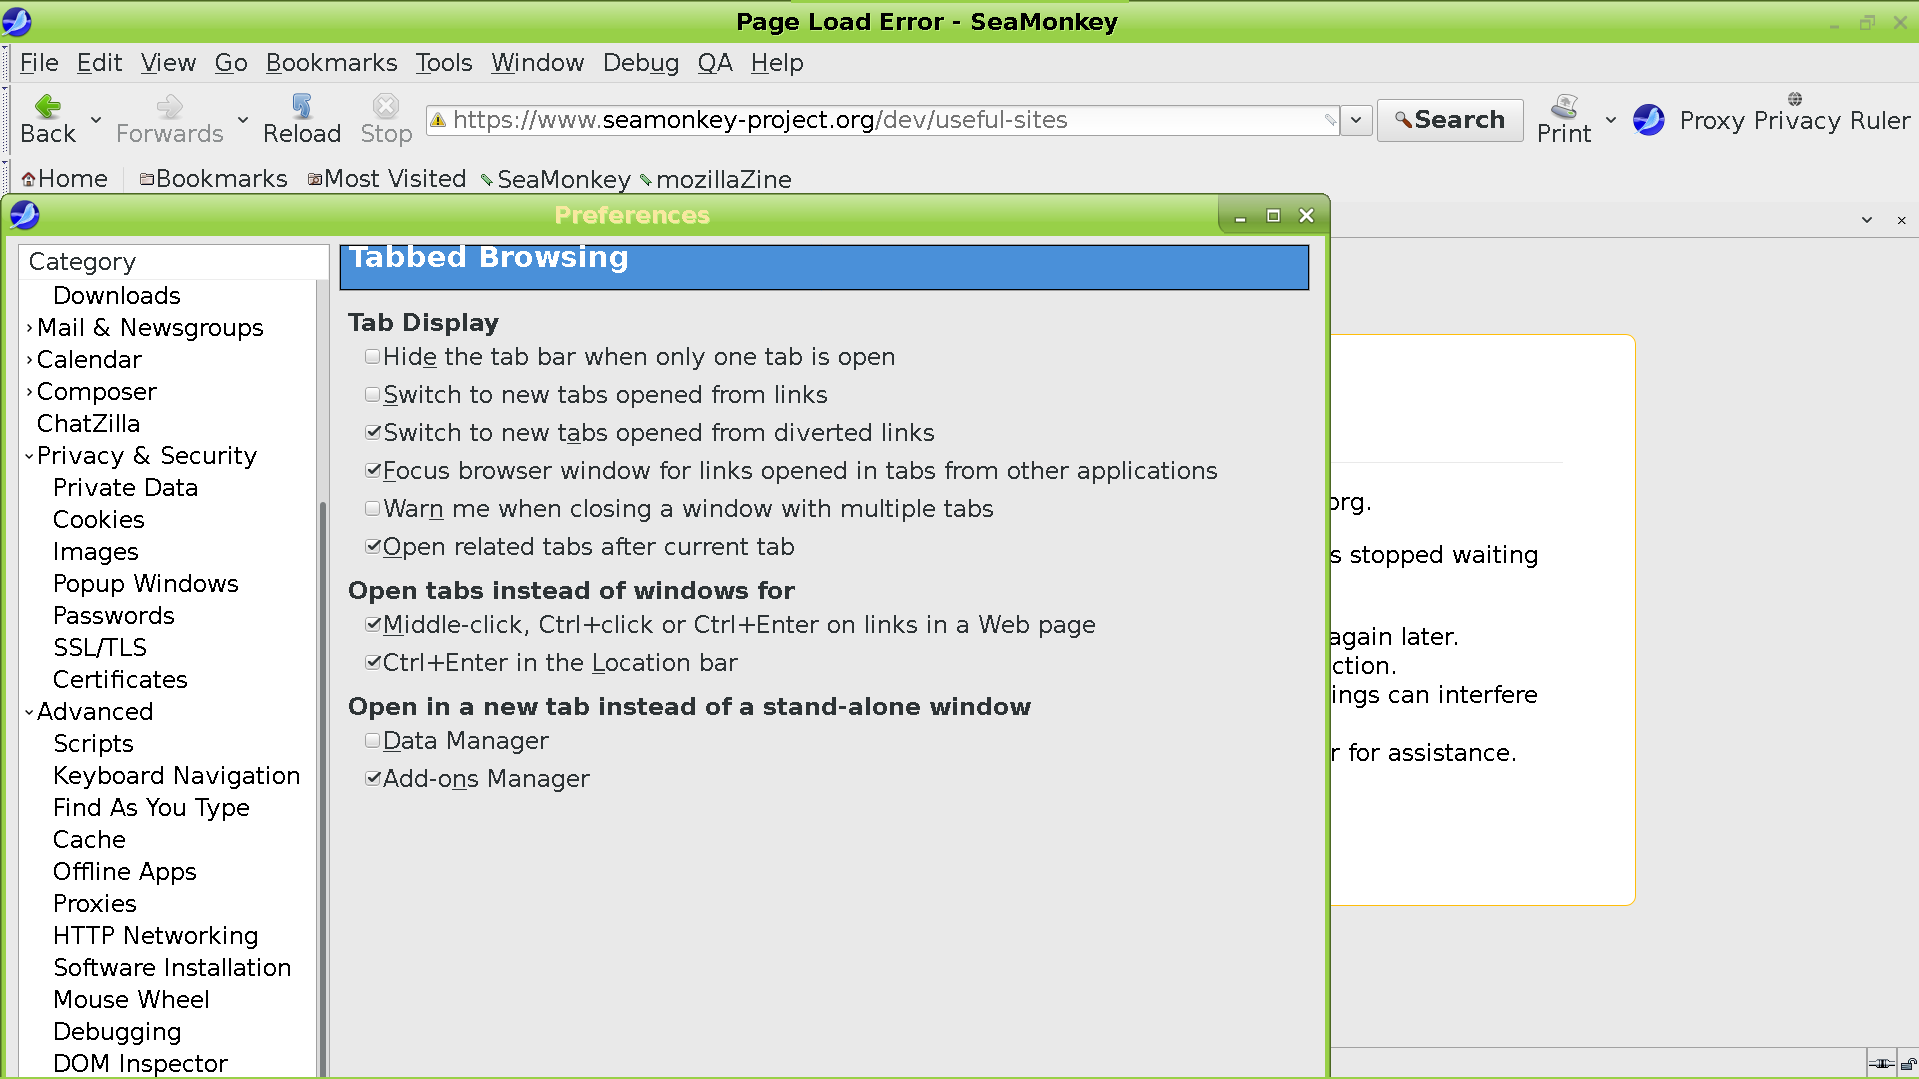The height and width of the screenshot is (1079, 1919).
Task: Open the Debug menu
Action: coord(641,62)
